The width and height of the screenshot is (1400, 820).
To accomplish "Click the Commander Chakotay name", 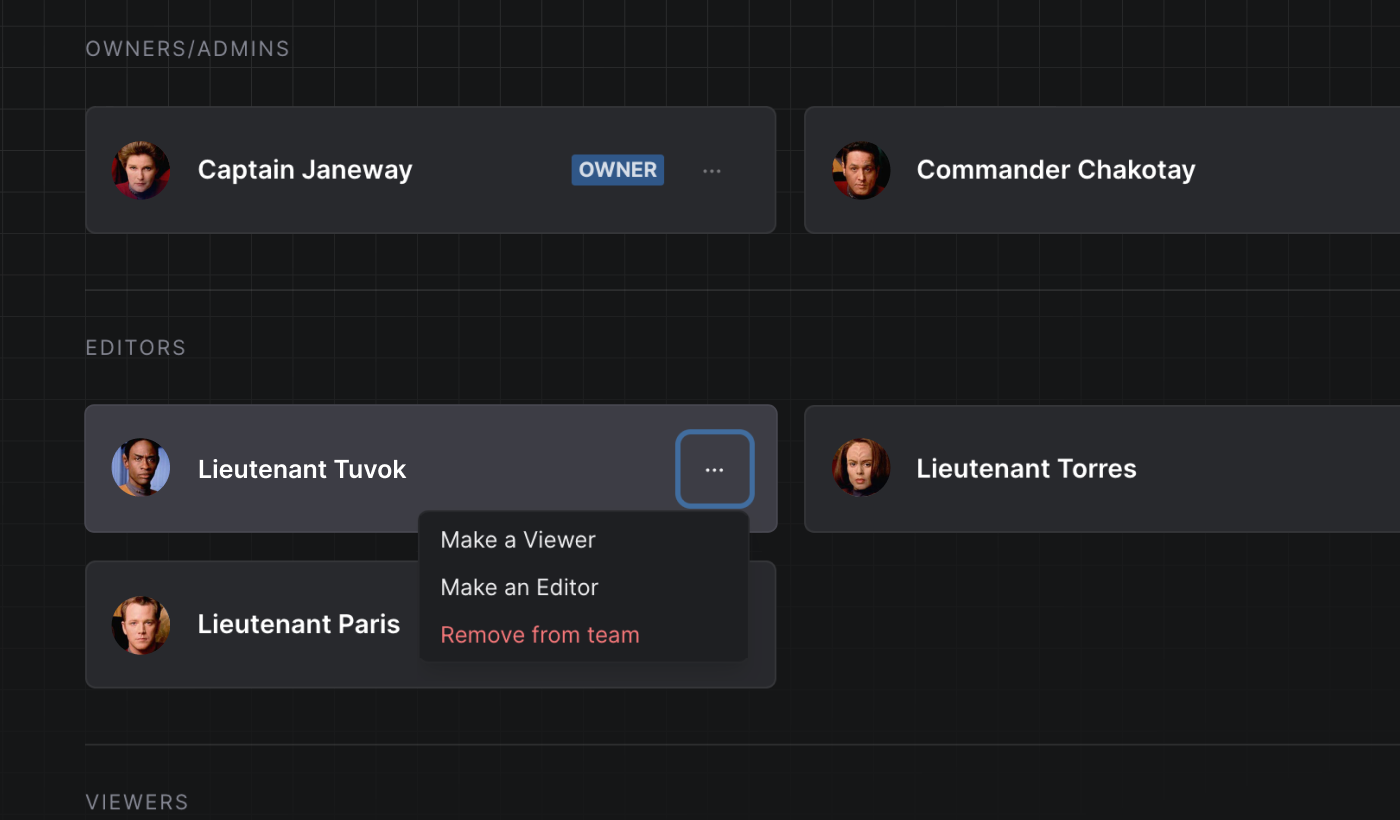I will (1055, 170).
